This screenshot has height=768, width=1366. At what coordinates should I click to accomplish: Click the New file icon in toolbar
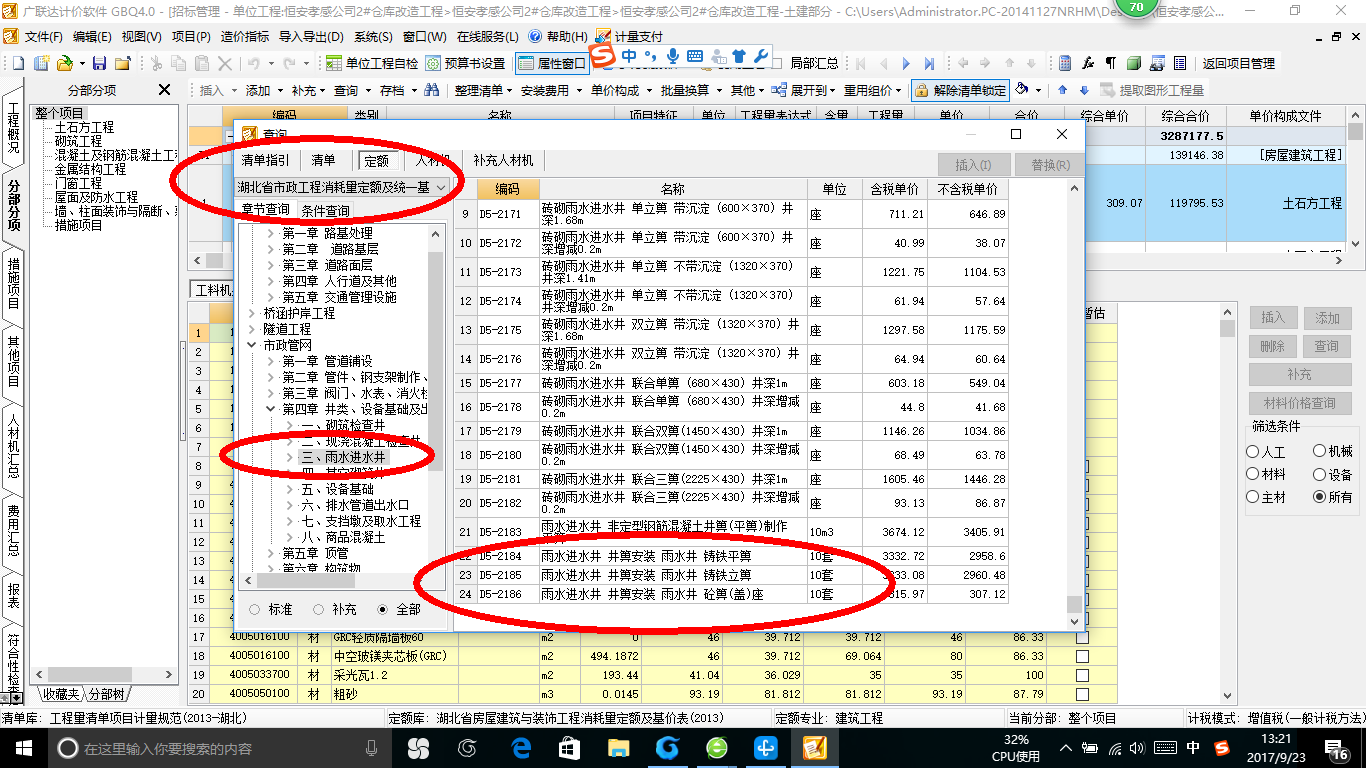coord(19,63)
